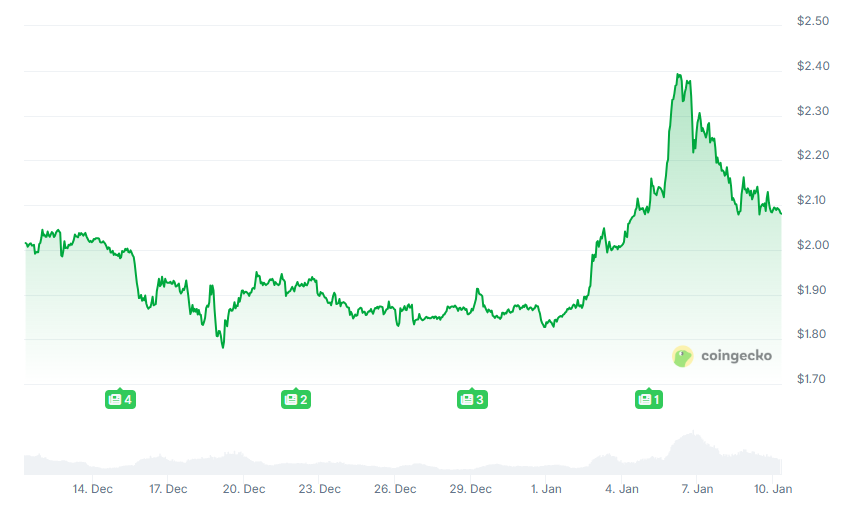Viewport: 854px width, 511px height.
Task: Click the 10. Jan date label
Action: click(773, 489)
